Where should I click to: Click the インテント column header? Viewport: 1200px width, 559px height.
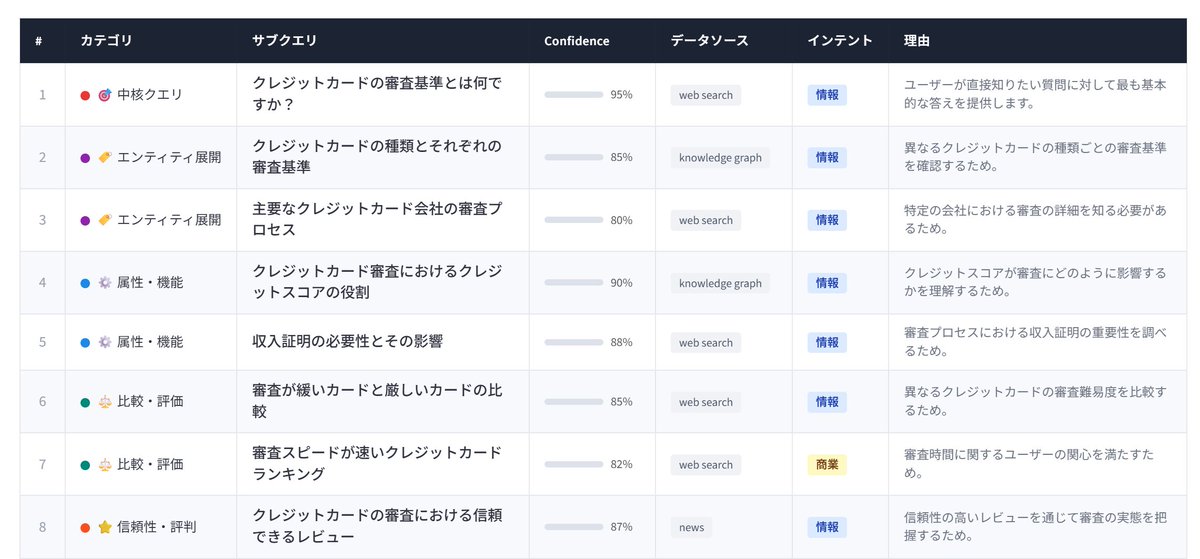point(840,41)
